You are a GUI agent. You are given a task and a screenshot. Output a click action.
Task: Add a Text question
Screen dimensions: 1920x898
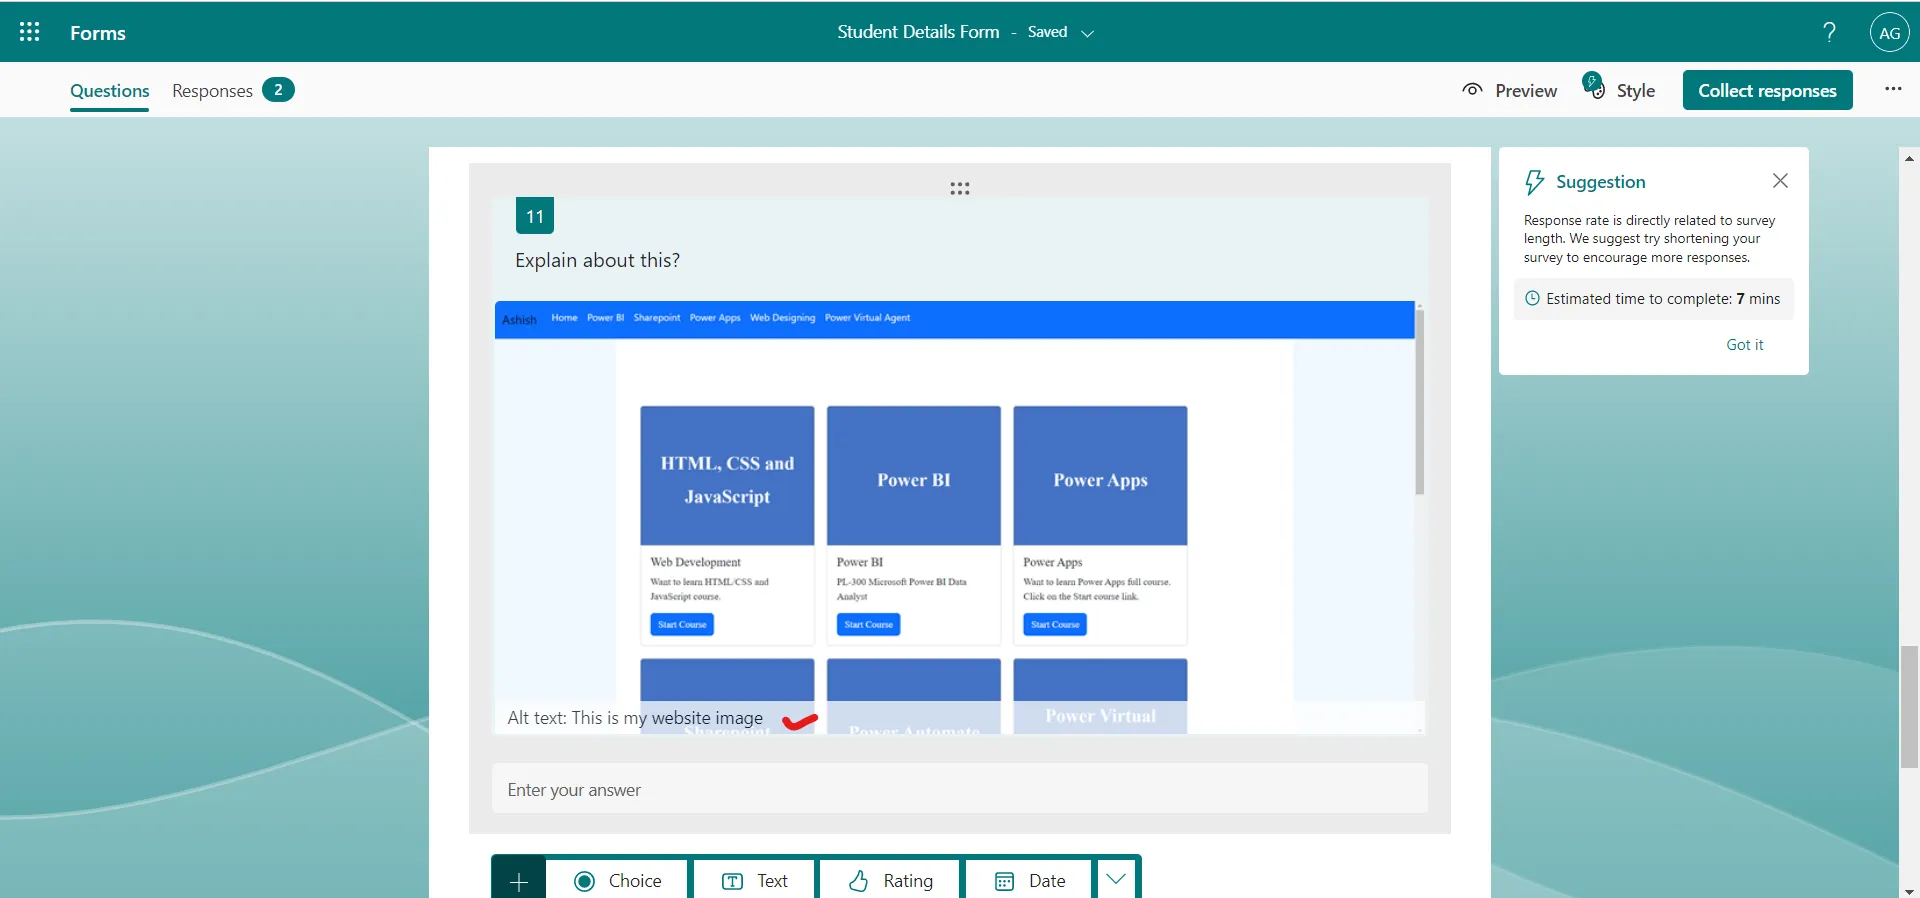pyautogui.click(x=754, y=881)
